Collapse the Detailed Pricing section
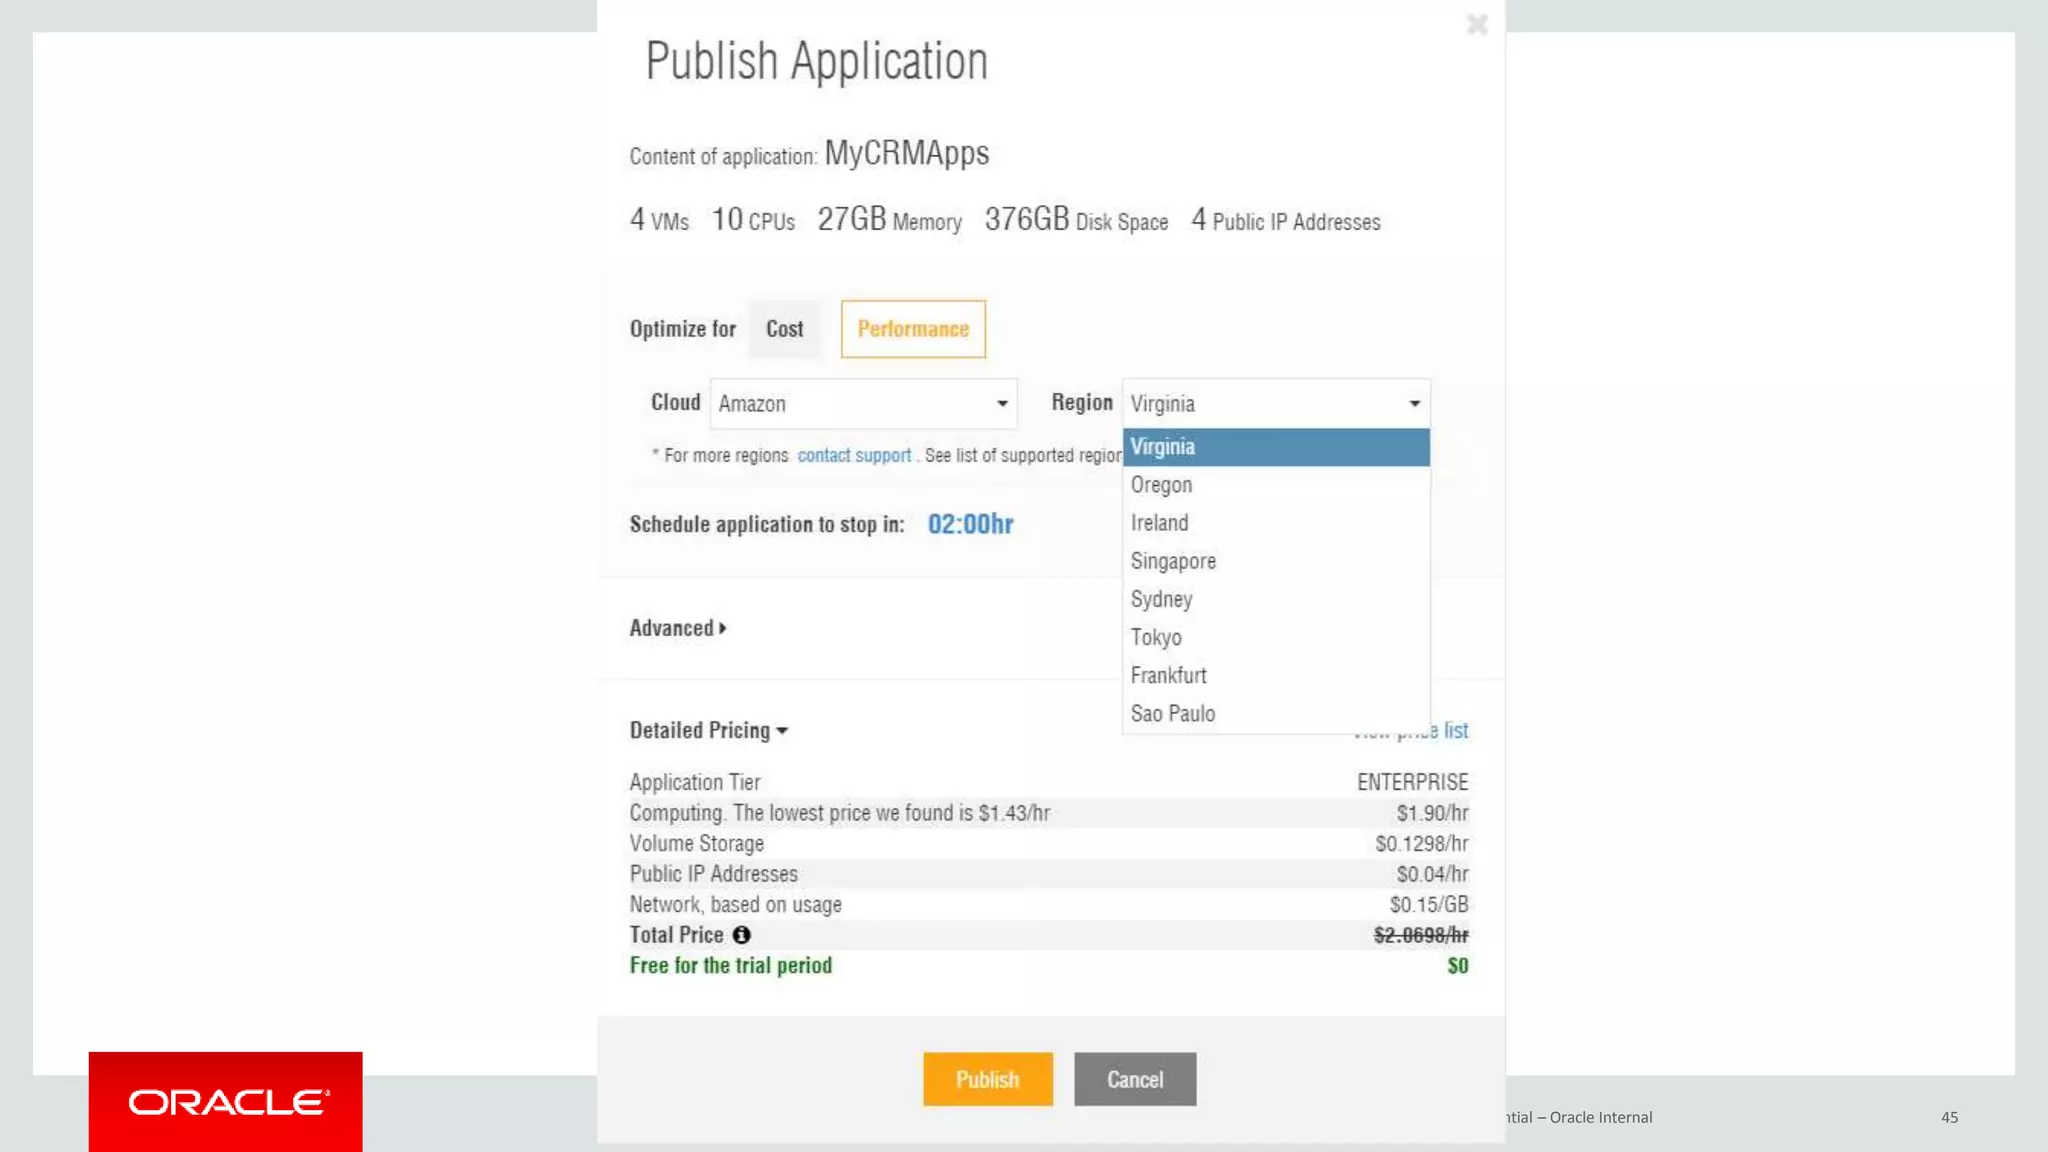2048x1152 pixels. tap(709, 730)
